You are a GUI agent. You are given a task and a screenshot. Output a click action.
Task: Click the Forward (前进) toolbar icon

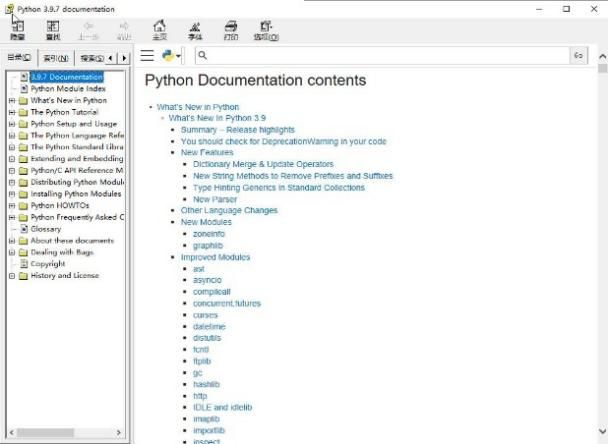[124, 30]
